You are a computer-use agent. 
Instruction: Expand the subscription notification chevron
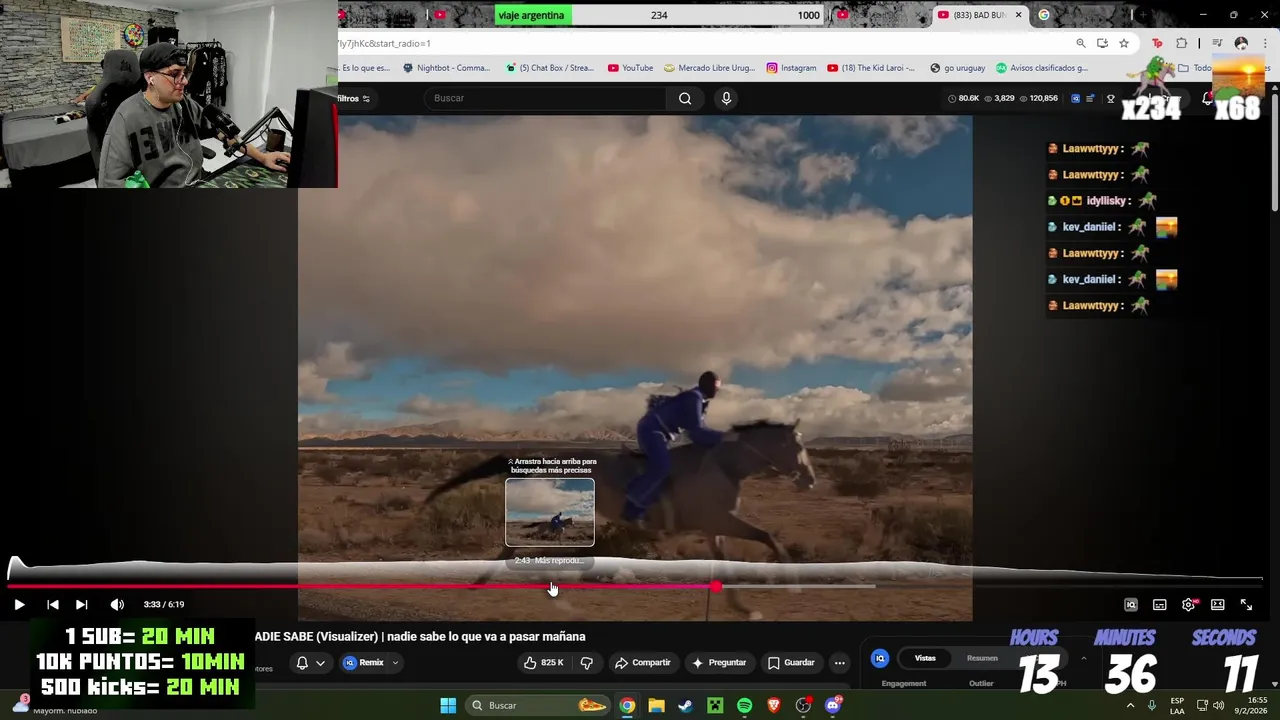coord(320,662)
